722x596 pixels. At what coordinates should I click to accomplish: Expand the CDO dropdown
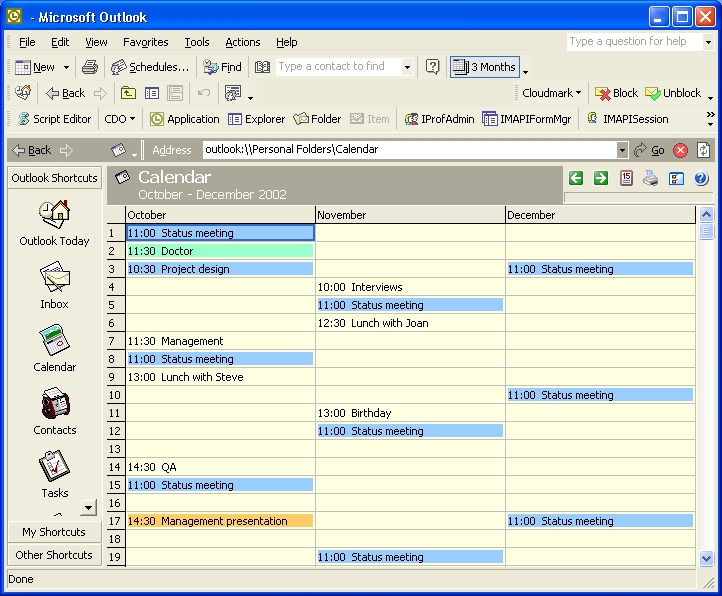pyautogui.click(x=120, y=119)
